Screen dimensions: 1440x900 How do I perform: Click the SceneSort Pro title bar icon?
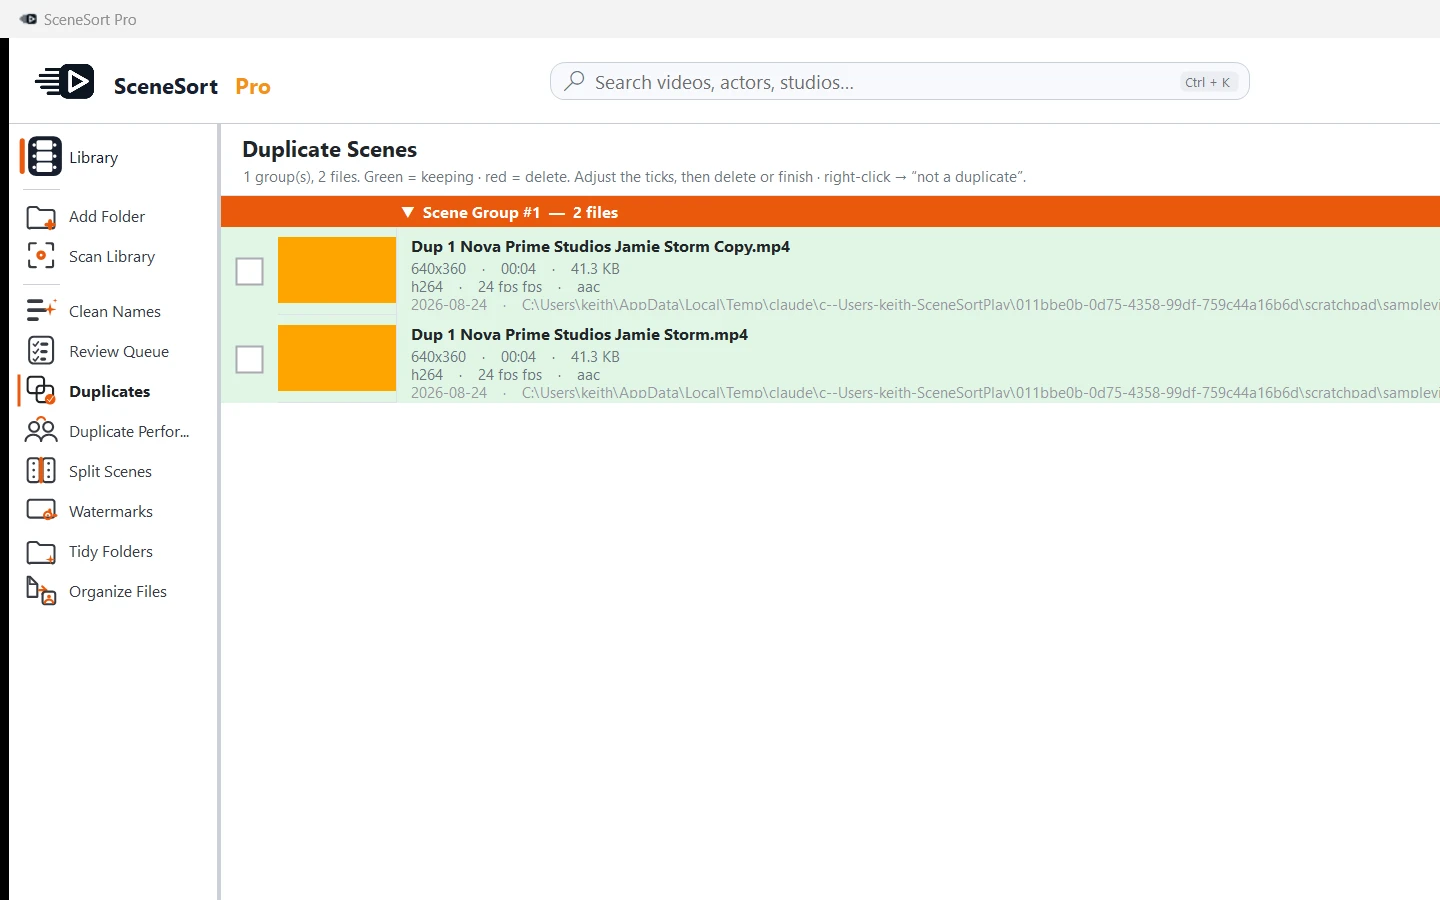(x=28, y=19)
